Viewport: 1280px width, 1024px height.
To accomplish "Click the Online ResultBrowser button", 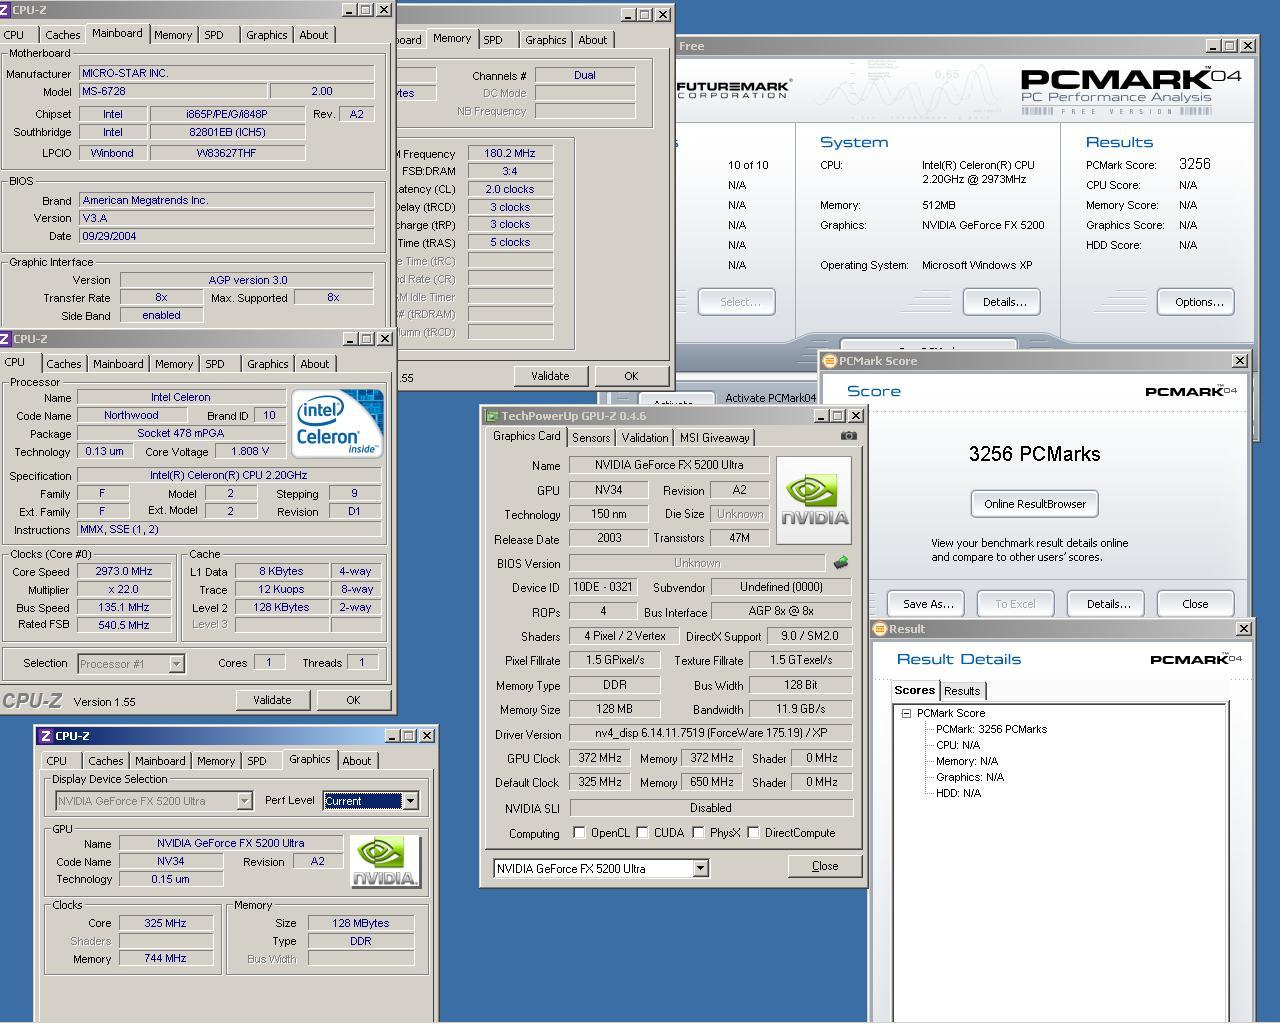I will click(1035, 504).
